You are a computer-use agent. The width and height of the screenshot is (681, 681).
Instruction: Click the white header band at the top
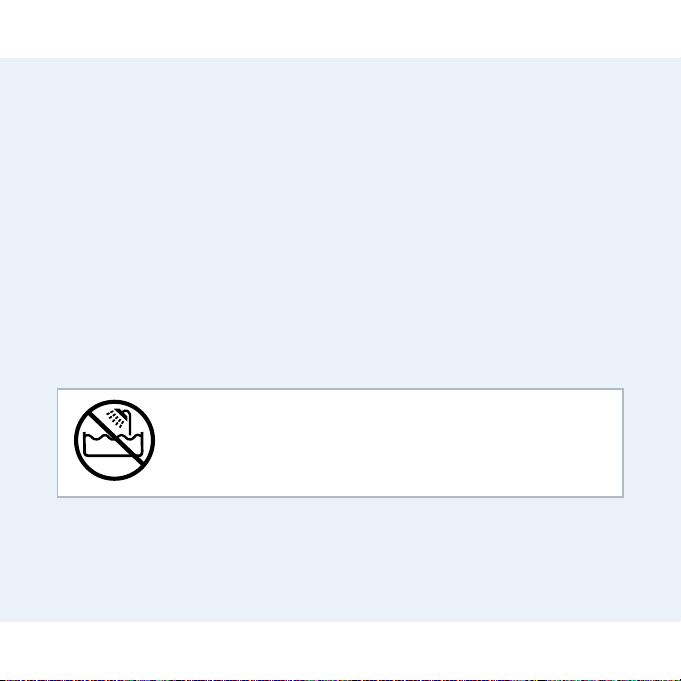point(340,29)
